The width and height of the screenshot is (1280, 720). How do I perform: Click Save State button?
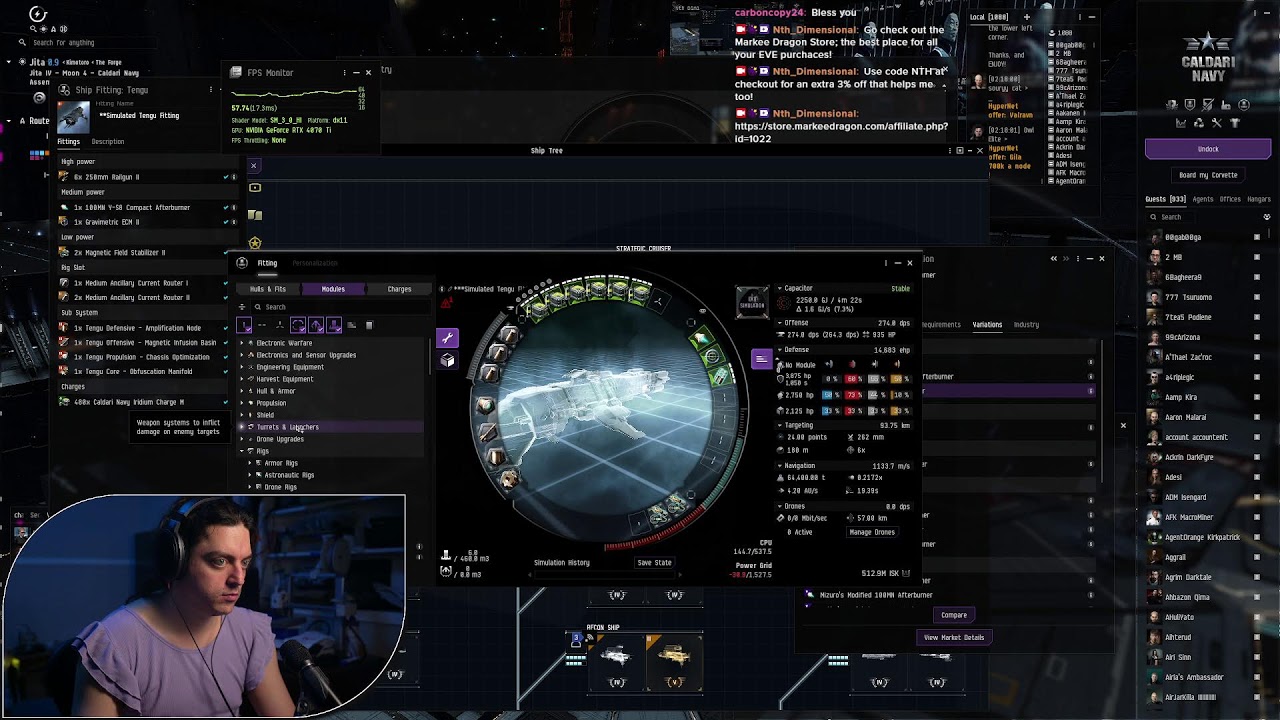click(x=654, y=563)
